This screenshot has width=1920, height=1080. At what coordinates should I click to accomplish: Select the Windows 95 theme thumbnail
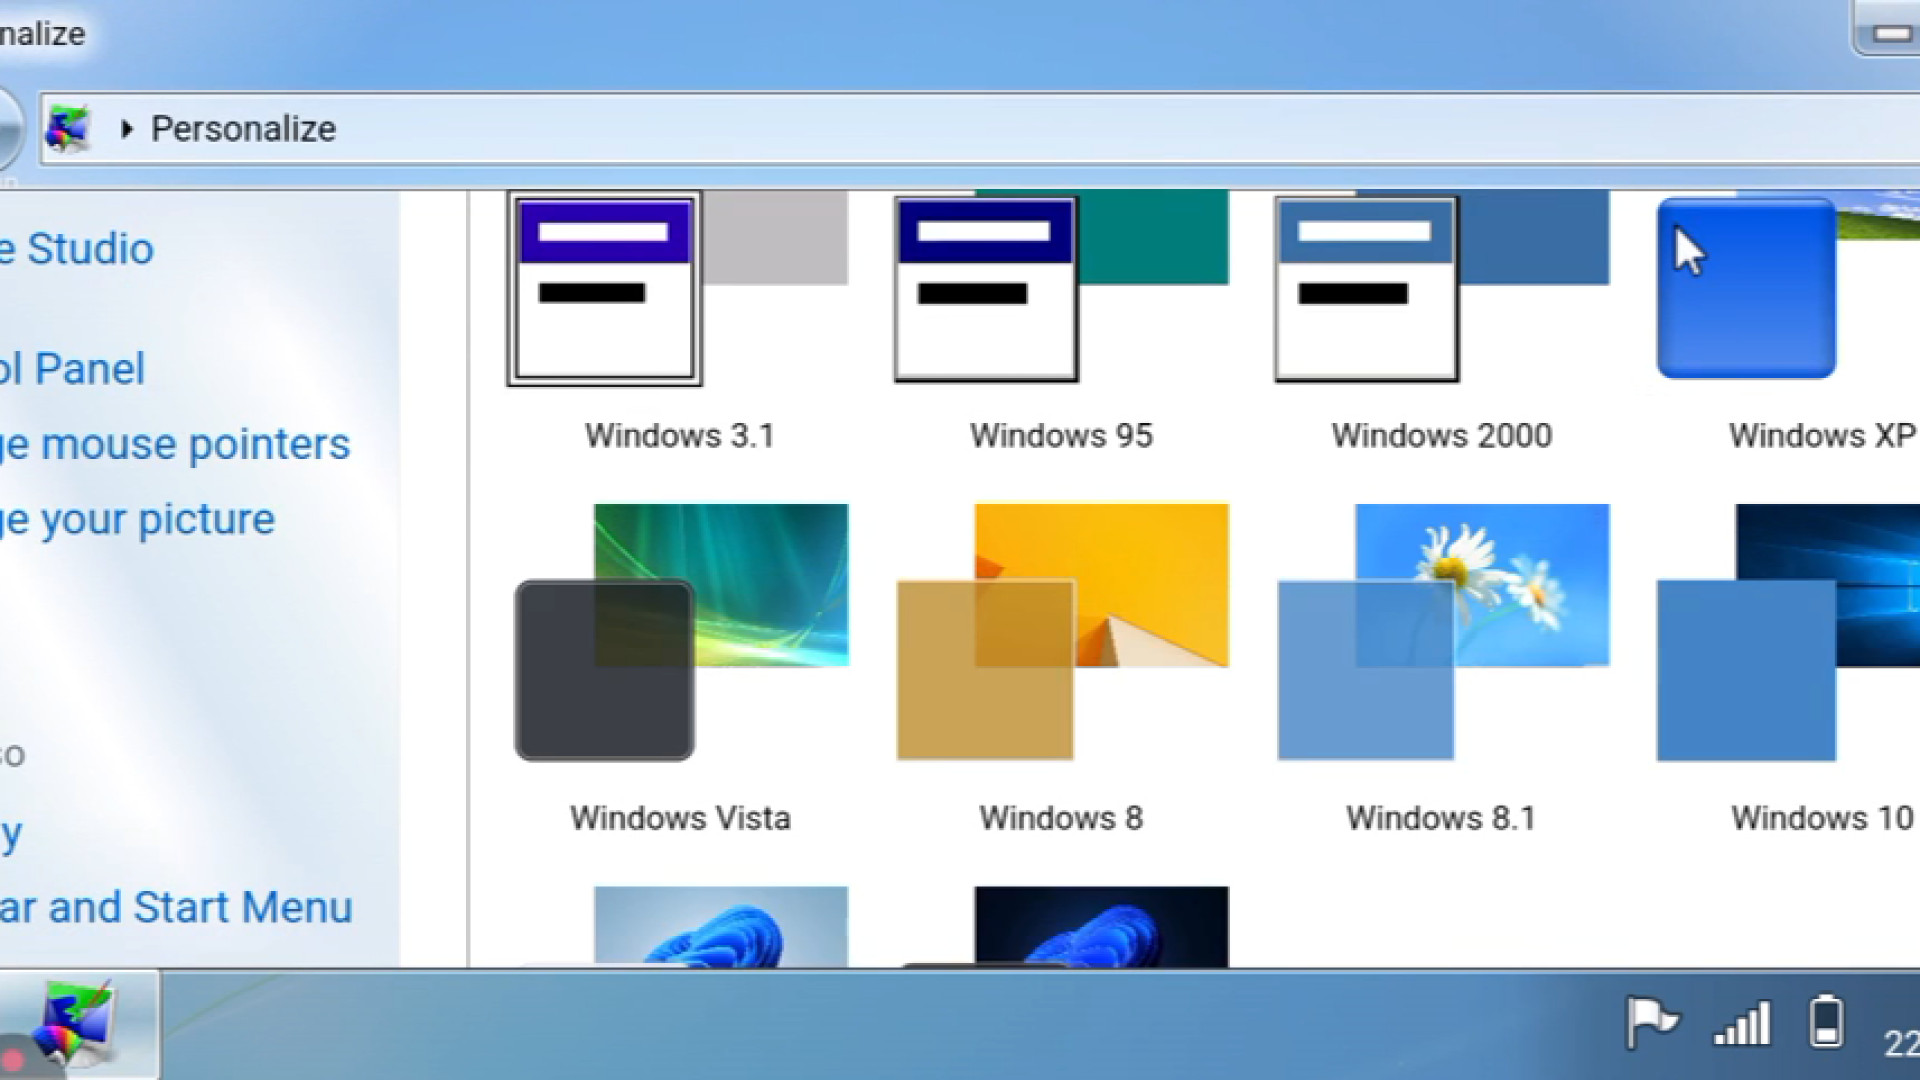click(1061, 286)
